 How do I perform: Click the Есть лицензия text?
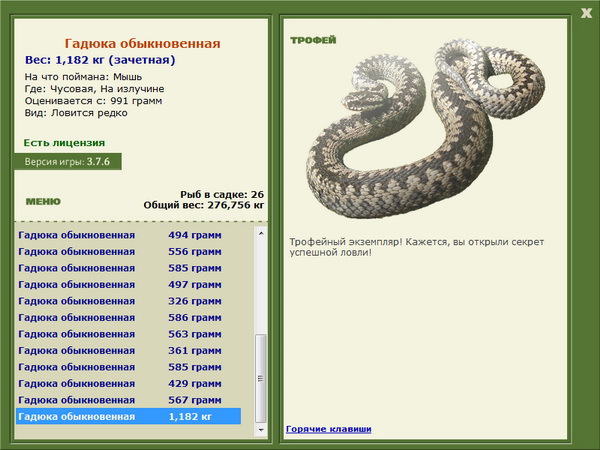64,143
